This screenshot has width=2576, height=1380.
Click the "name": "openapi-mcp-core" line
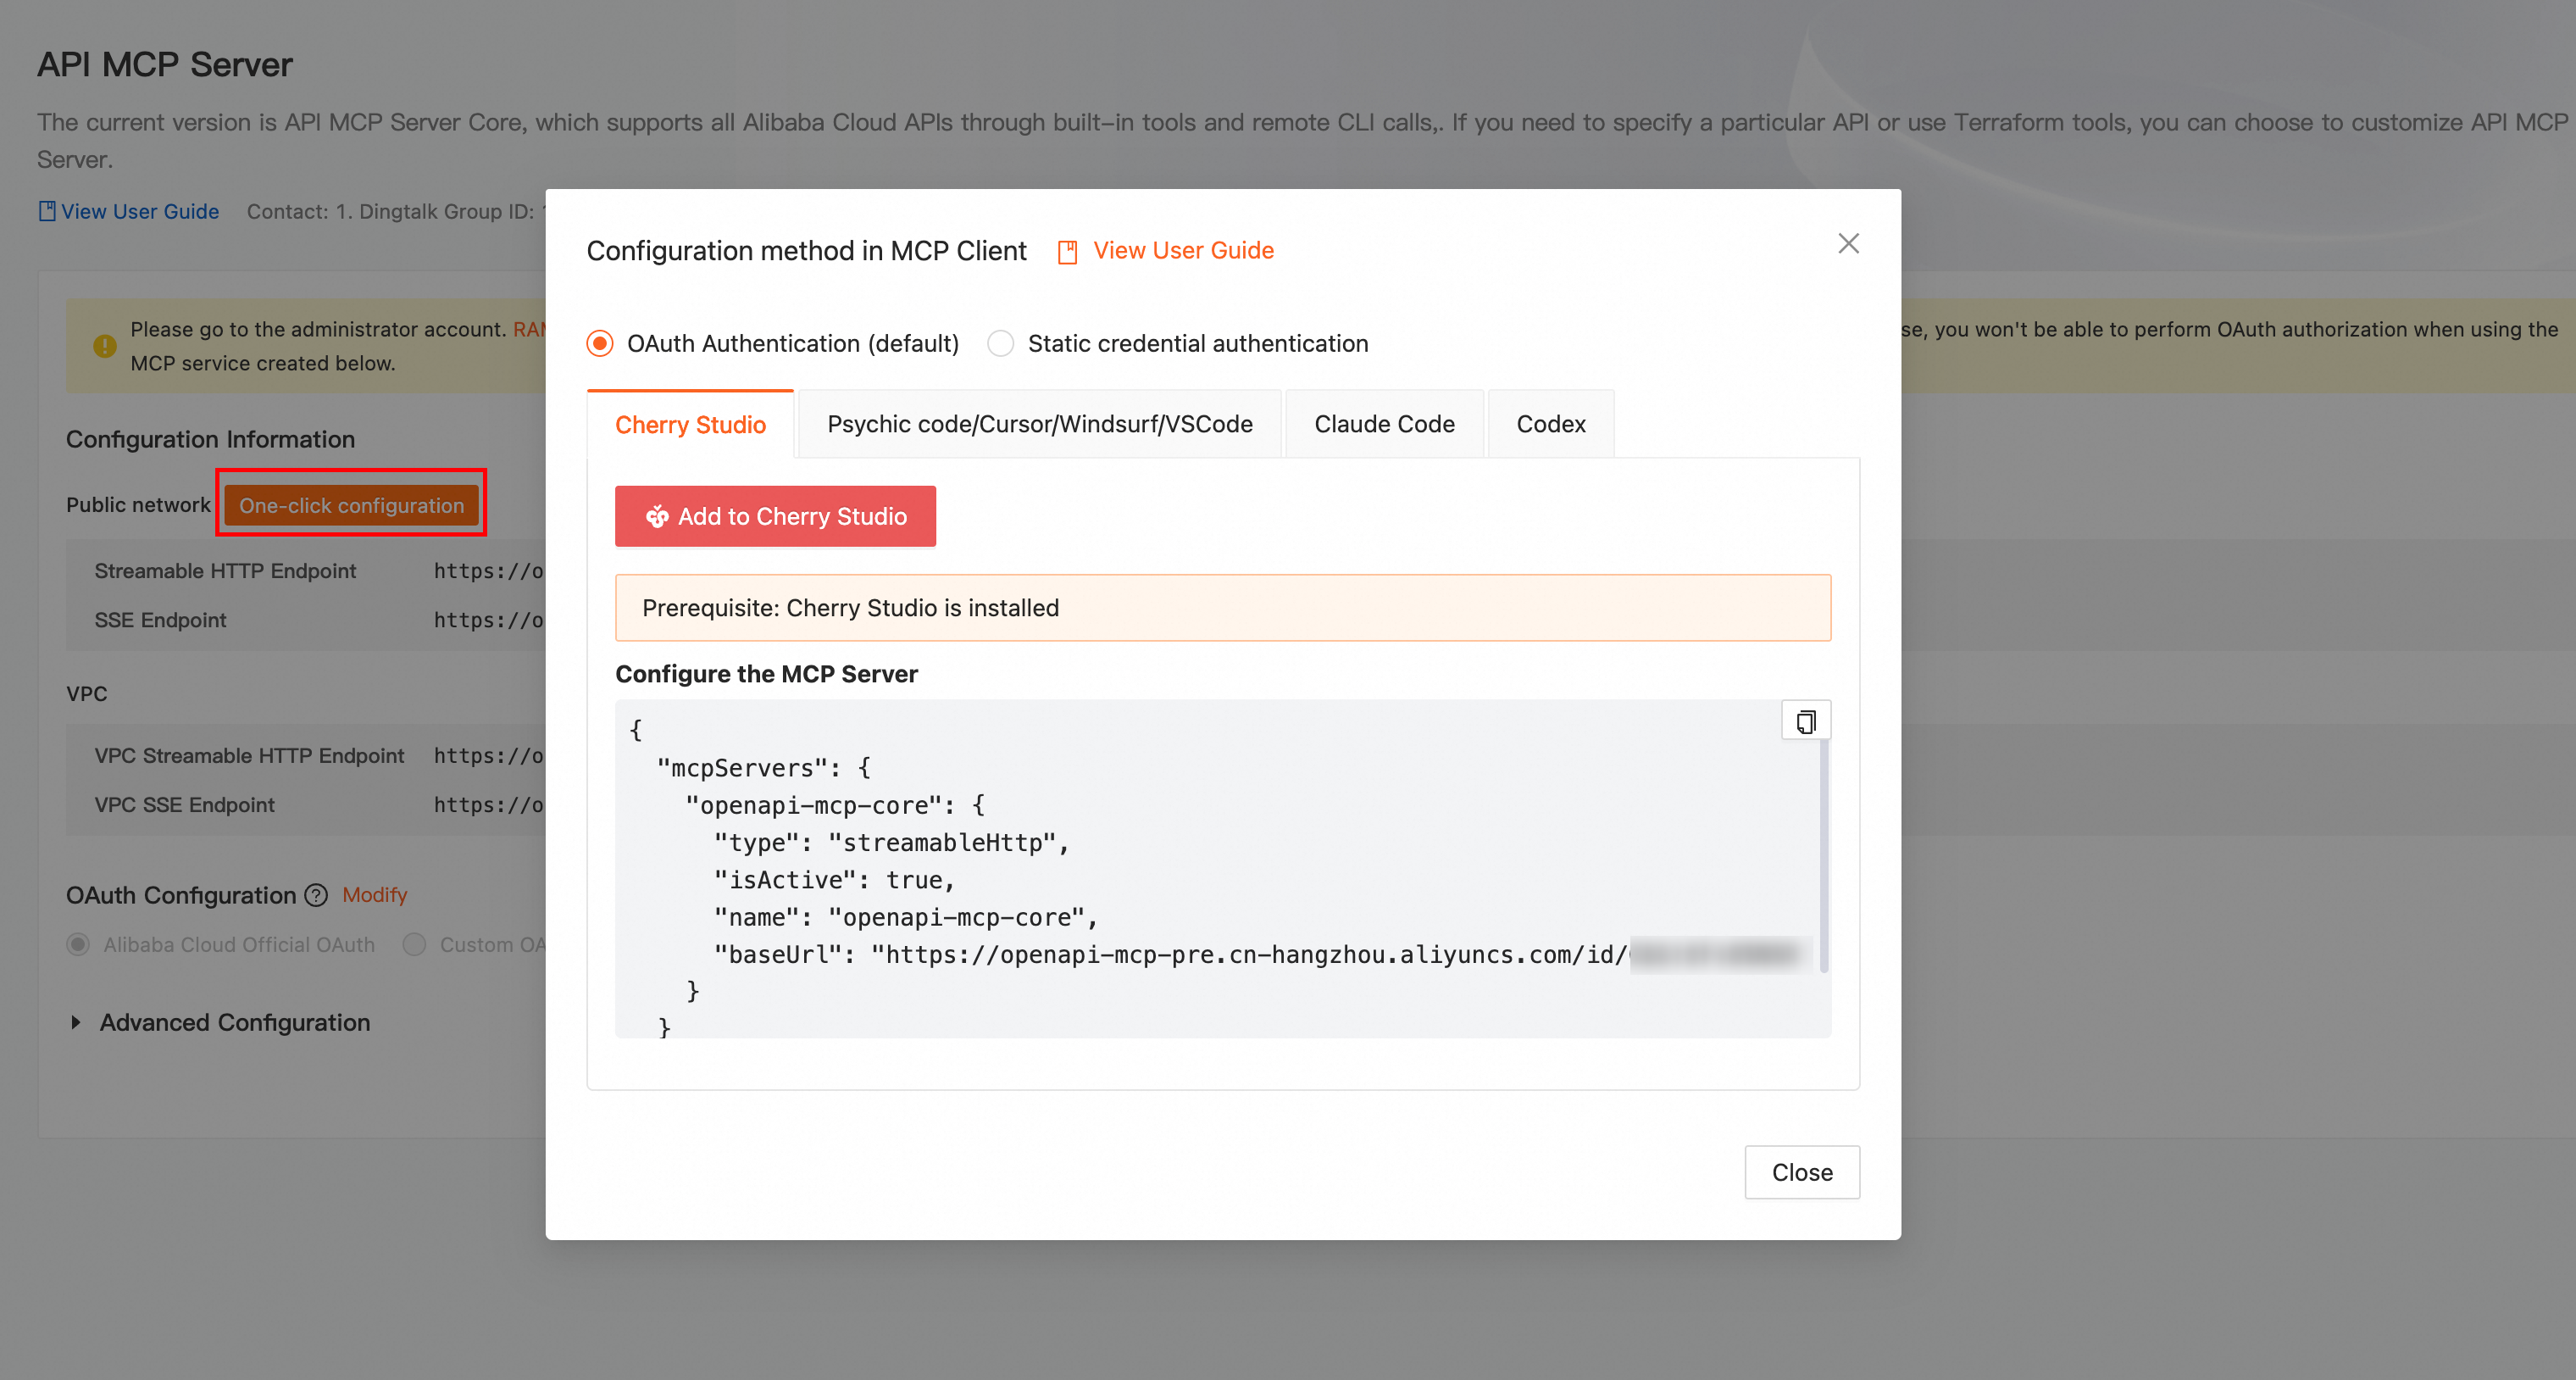(x=906, y=917)
